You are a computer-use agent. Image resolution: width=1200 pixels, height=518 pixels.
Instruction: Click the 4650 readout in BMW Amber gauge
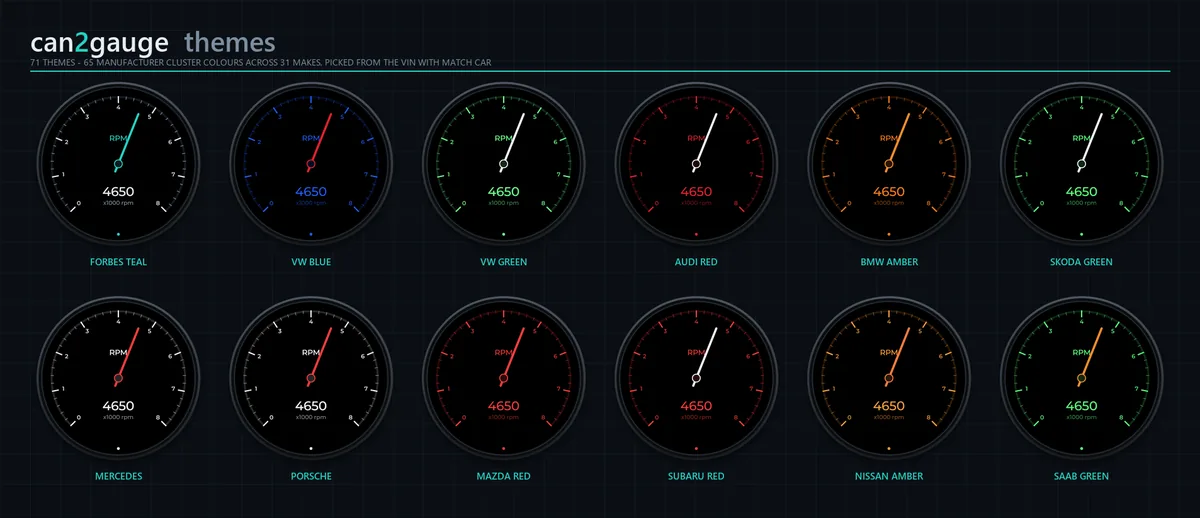click(889, 192)
